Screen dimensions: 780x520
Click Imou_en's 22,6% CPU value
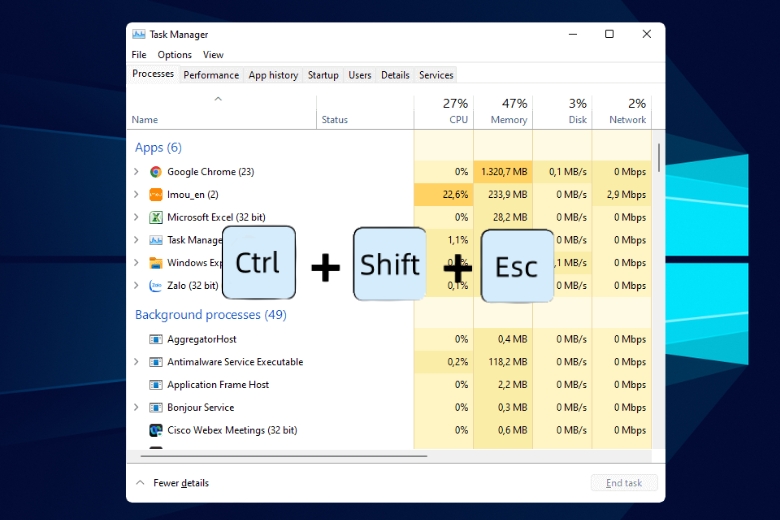pyautogui.click(x=455, y=195)
